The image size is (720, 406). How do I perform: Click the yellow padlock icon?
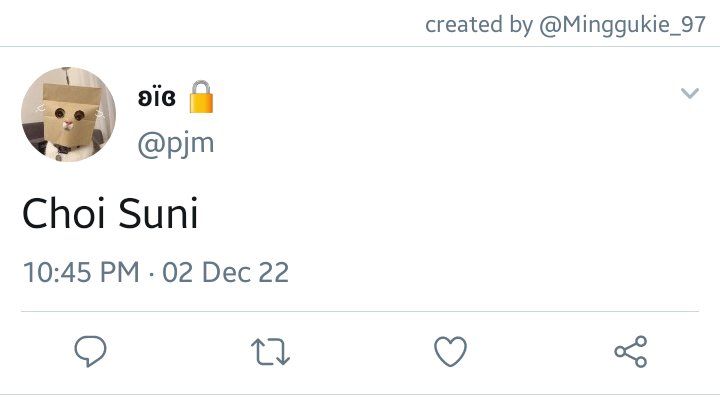click(x=202, y=97)
